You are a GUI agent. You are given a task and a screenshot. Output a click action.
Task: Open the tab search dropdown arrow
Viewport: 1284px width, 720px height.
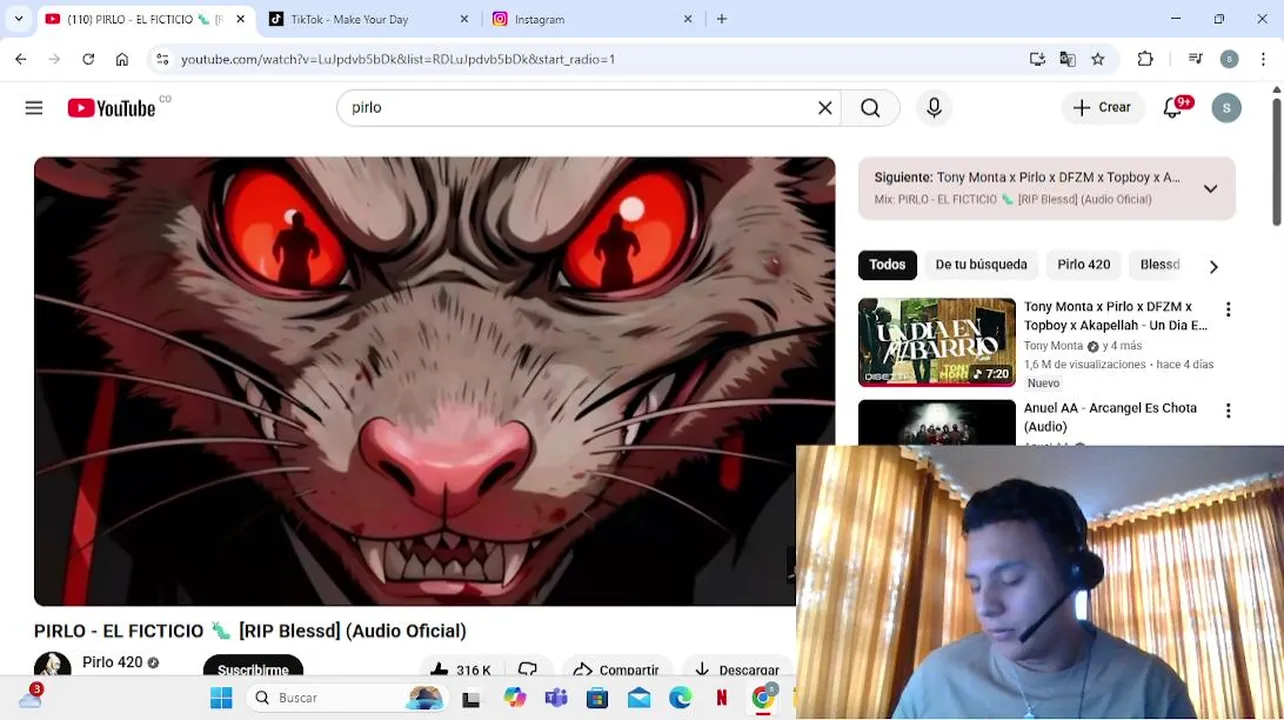(18, 19)
